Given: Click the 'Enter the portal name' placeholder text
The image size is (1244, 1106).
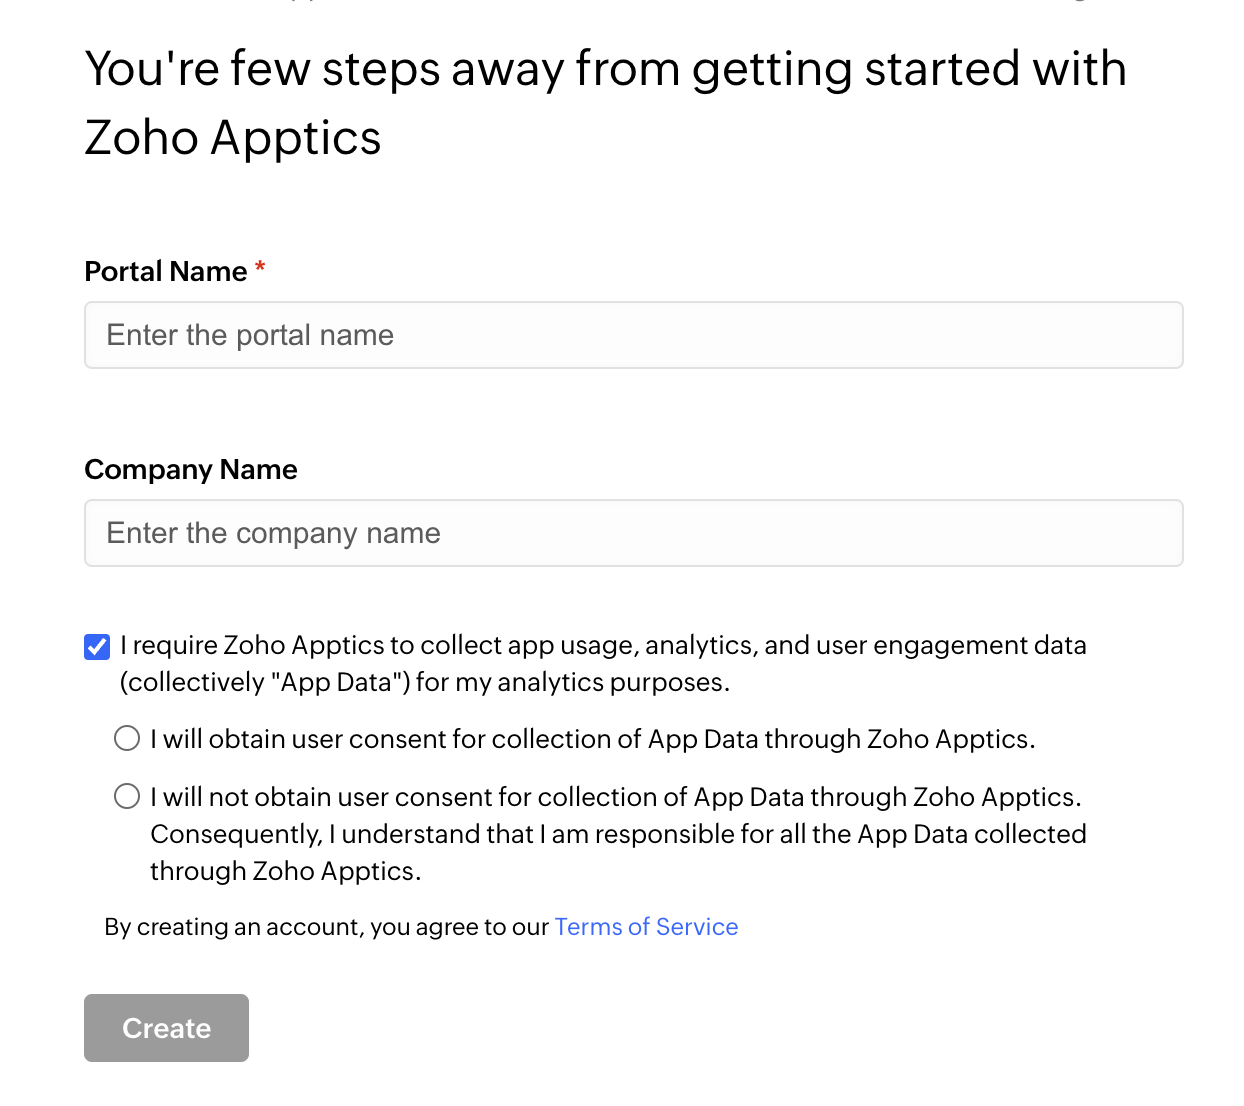Looking at the screenshot, I should (250, 335).
